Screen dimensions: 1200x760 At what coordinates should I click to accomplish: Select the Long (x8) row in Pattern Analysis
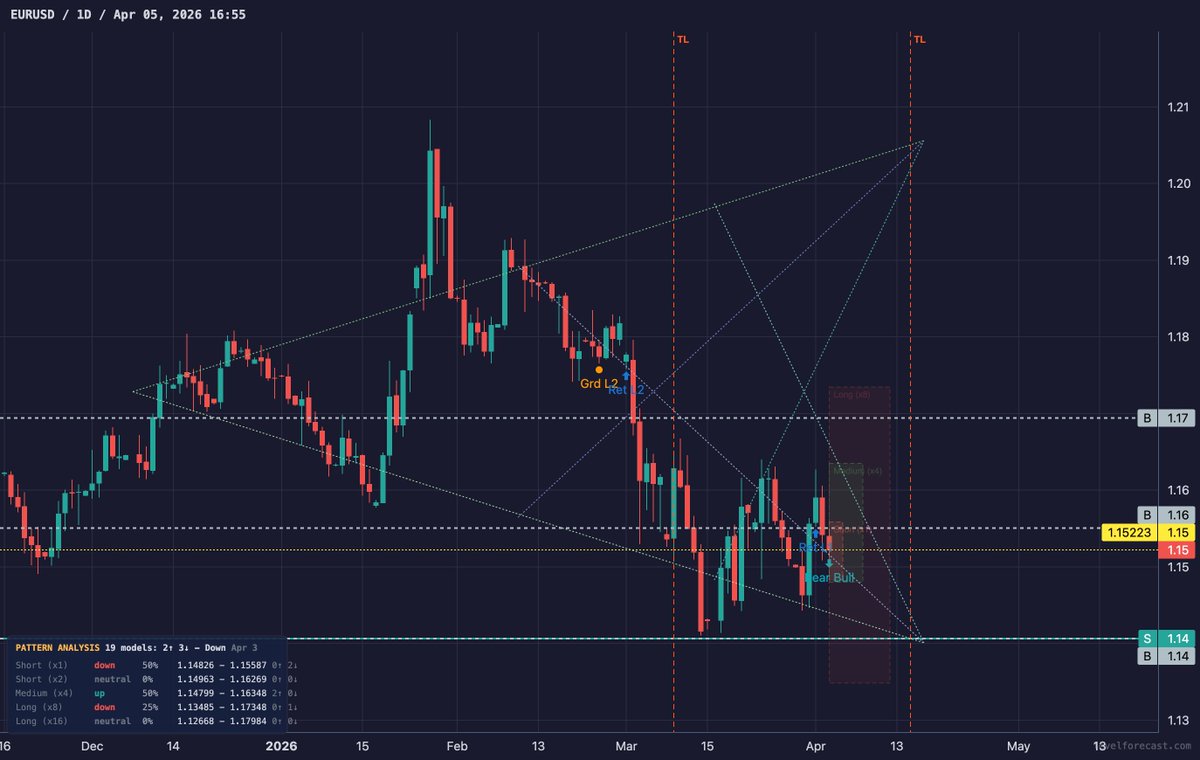coord(156,706)
